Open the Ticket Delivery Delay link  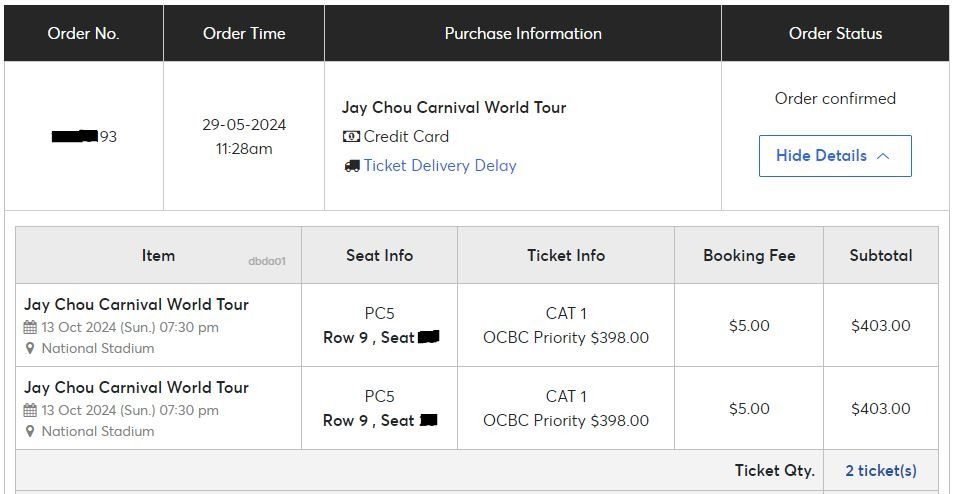pyautogui.click(x=440, y=165)
